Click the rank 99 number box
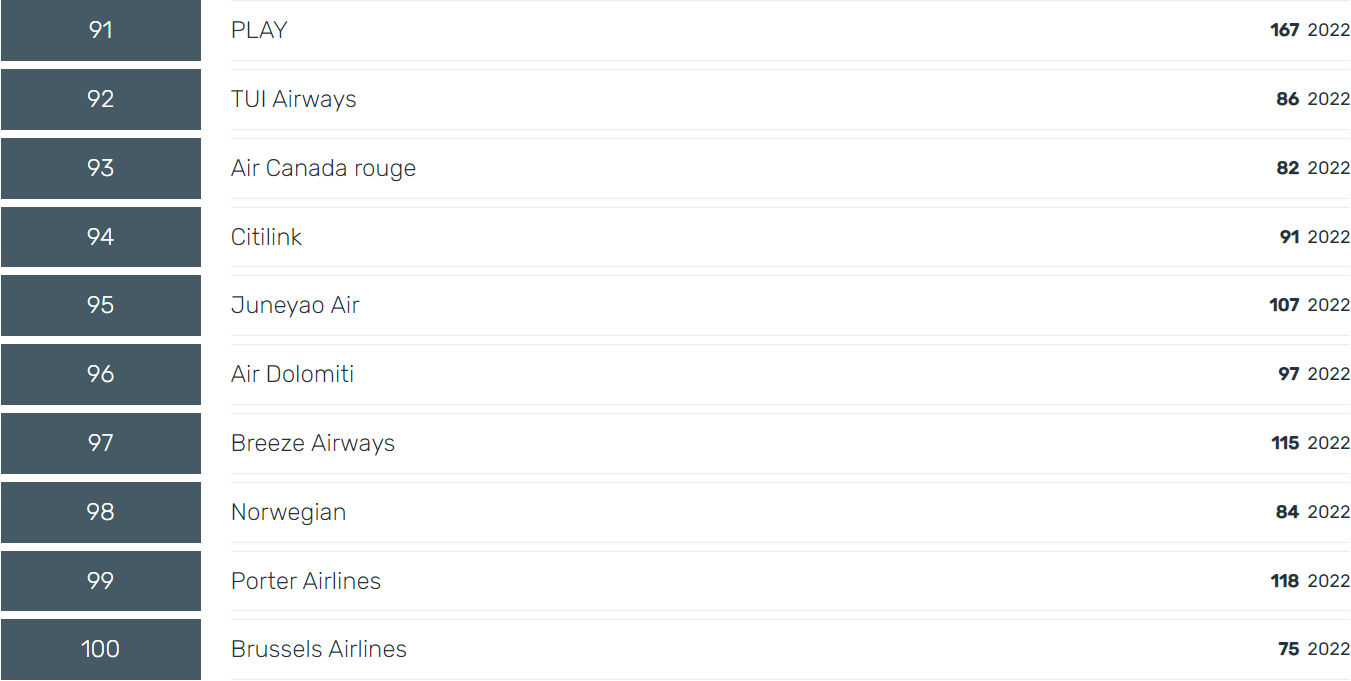Viewport: 1351px width, 681px height. (101, 581)
